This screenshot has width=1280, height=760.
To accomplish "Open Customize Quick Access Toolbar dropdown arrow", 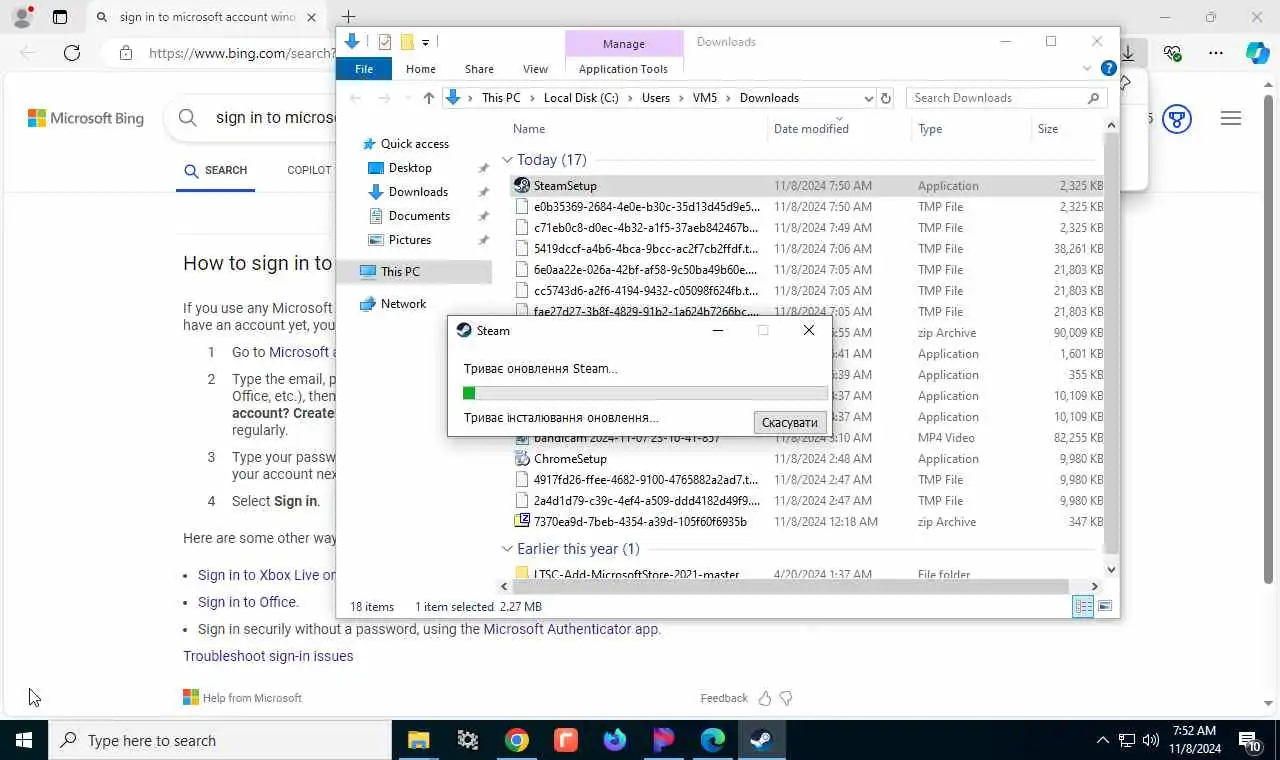I will click(425, 42).
